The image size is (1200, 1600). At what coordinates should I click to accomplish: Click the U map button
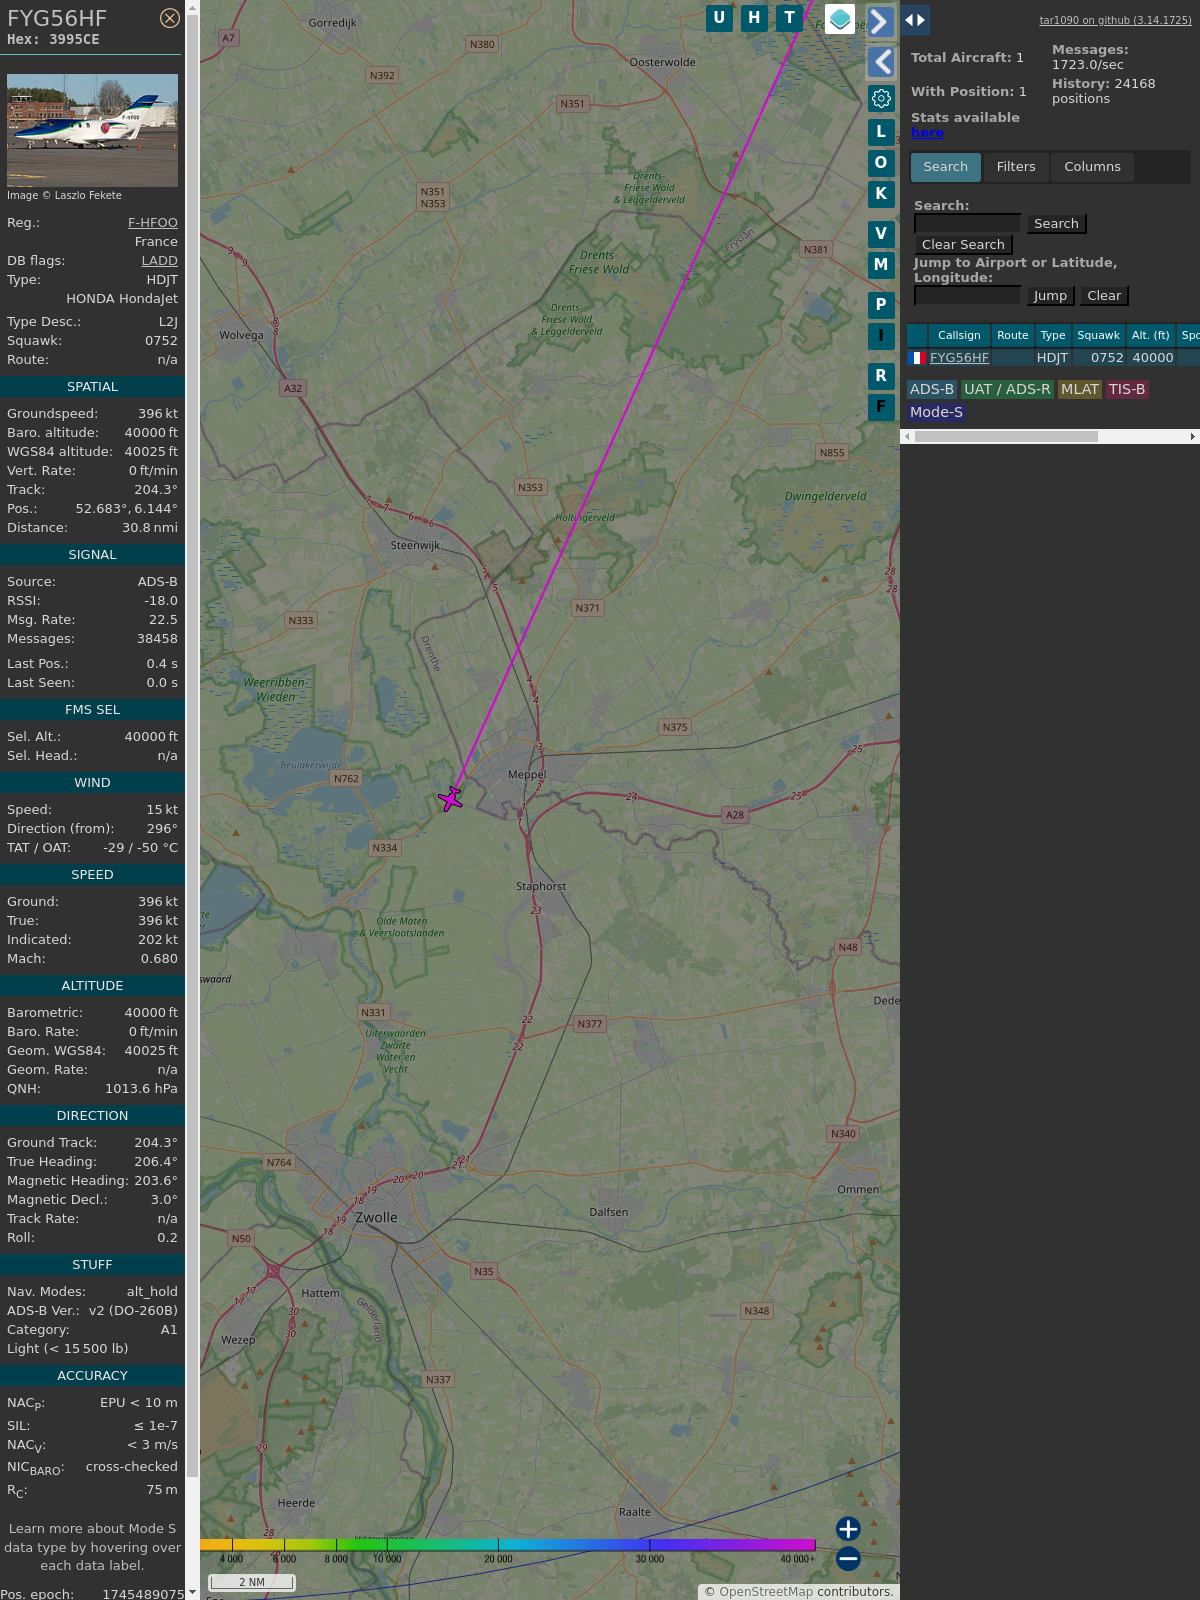719,18
